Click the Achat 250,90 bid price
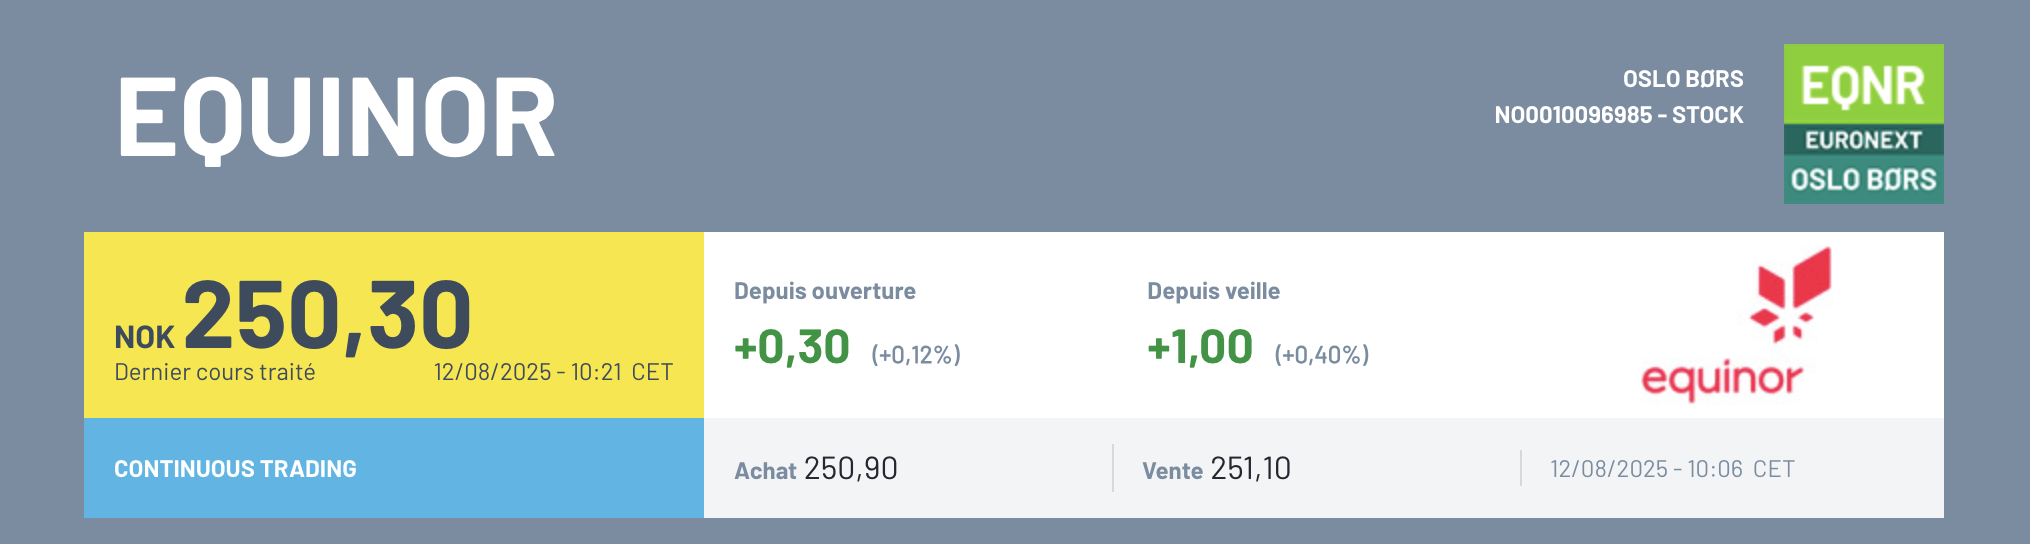The height and width of the screenshot is (544, 2030). tap(816, 469)
